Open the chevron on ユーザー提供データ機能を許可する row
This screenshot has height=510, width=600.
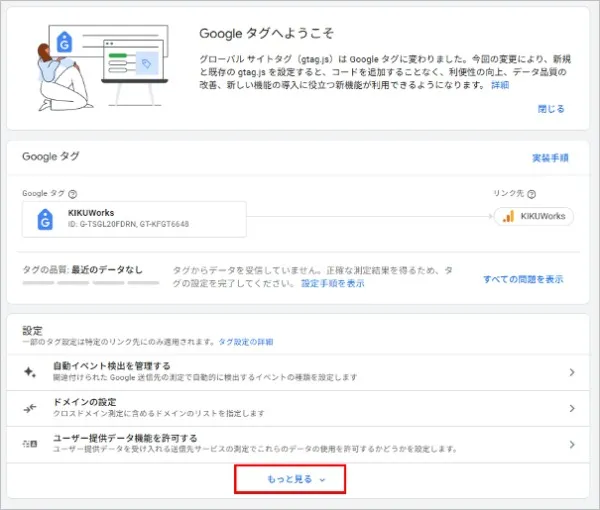point(571,444)
